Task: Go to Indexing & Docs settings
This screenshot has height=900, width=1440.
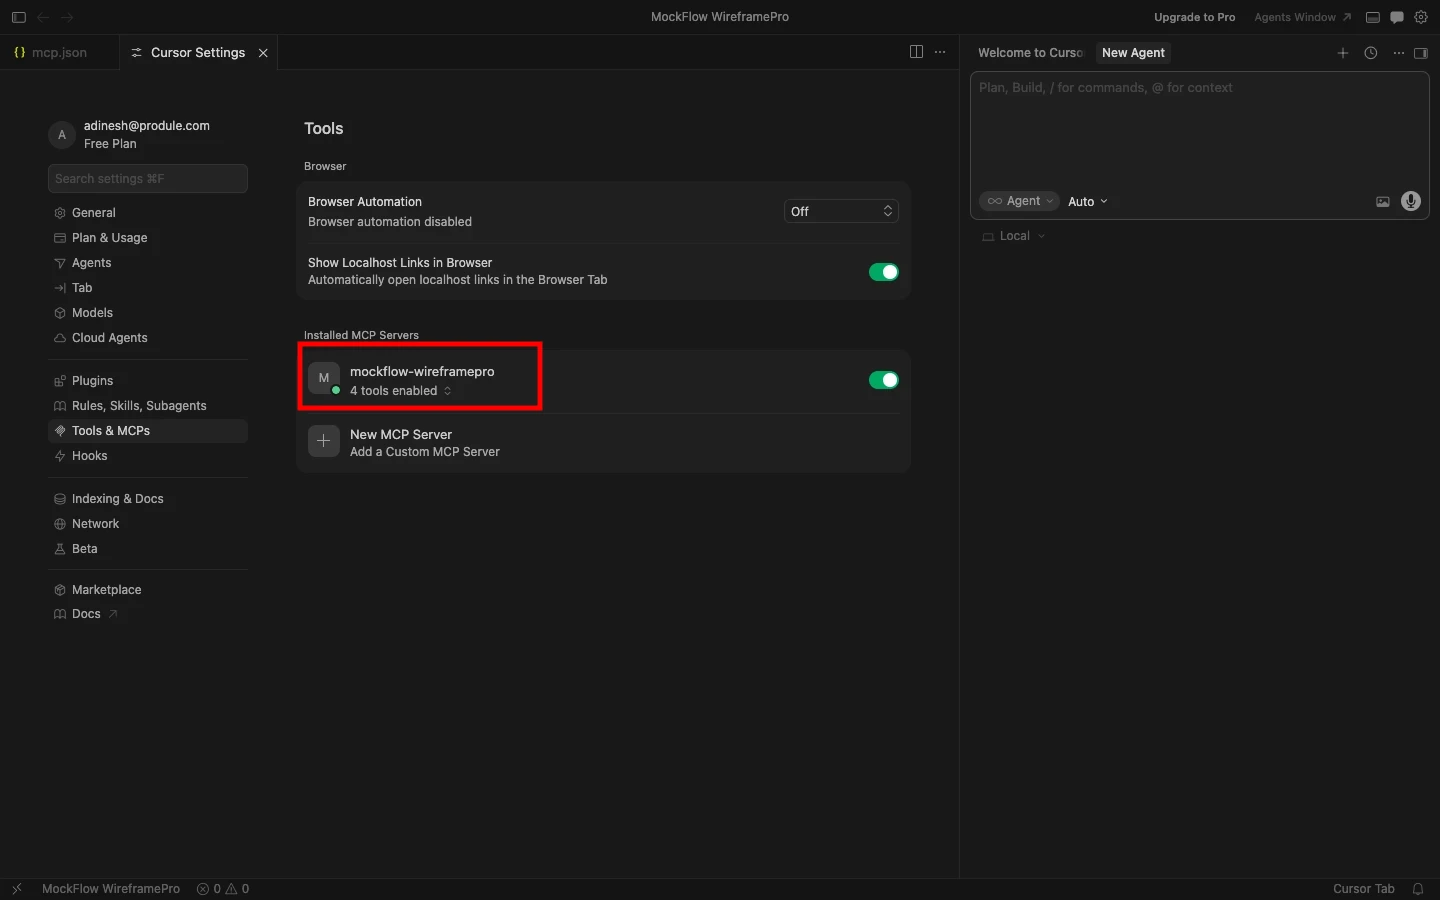Action: click(148, 499)
